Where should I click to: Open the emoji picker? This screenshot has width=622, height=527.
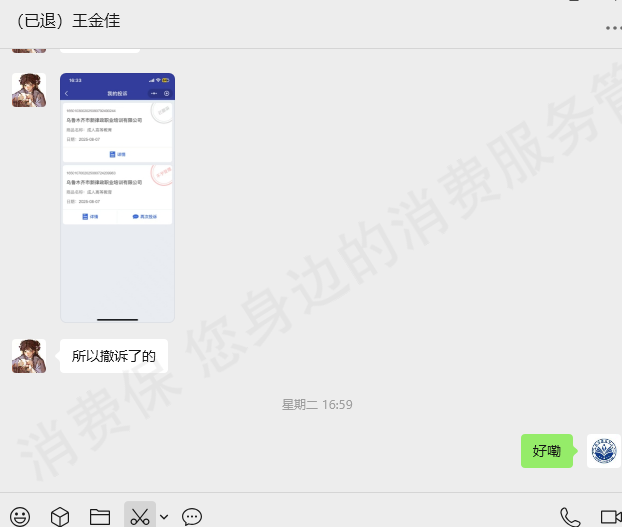click(x=20, y=517)
